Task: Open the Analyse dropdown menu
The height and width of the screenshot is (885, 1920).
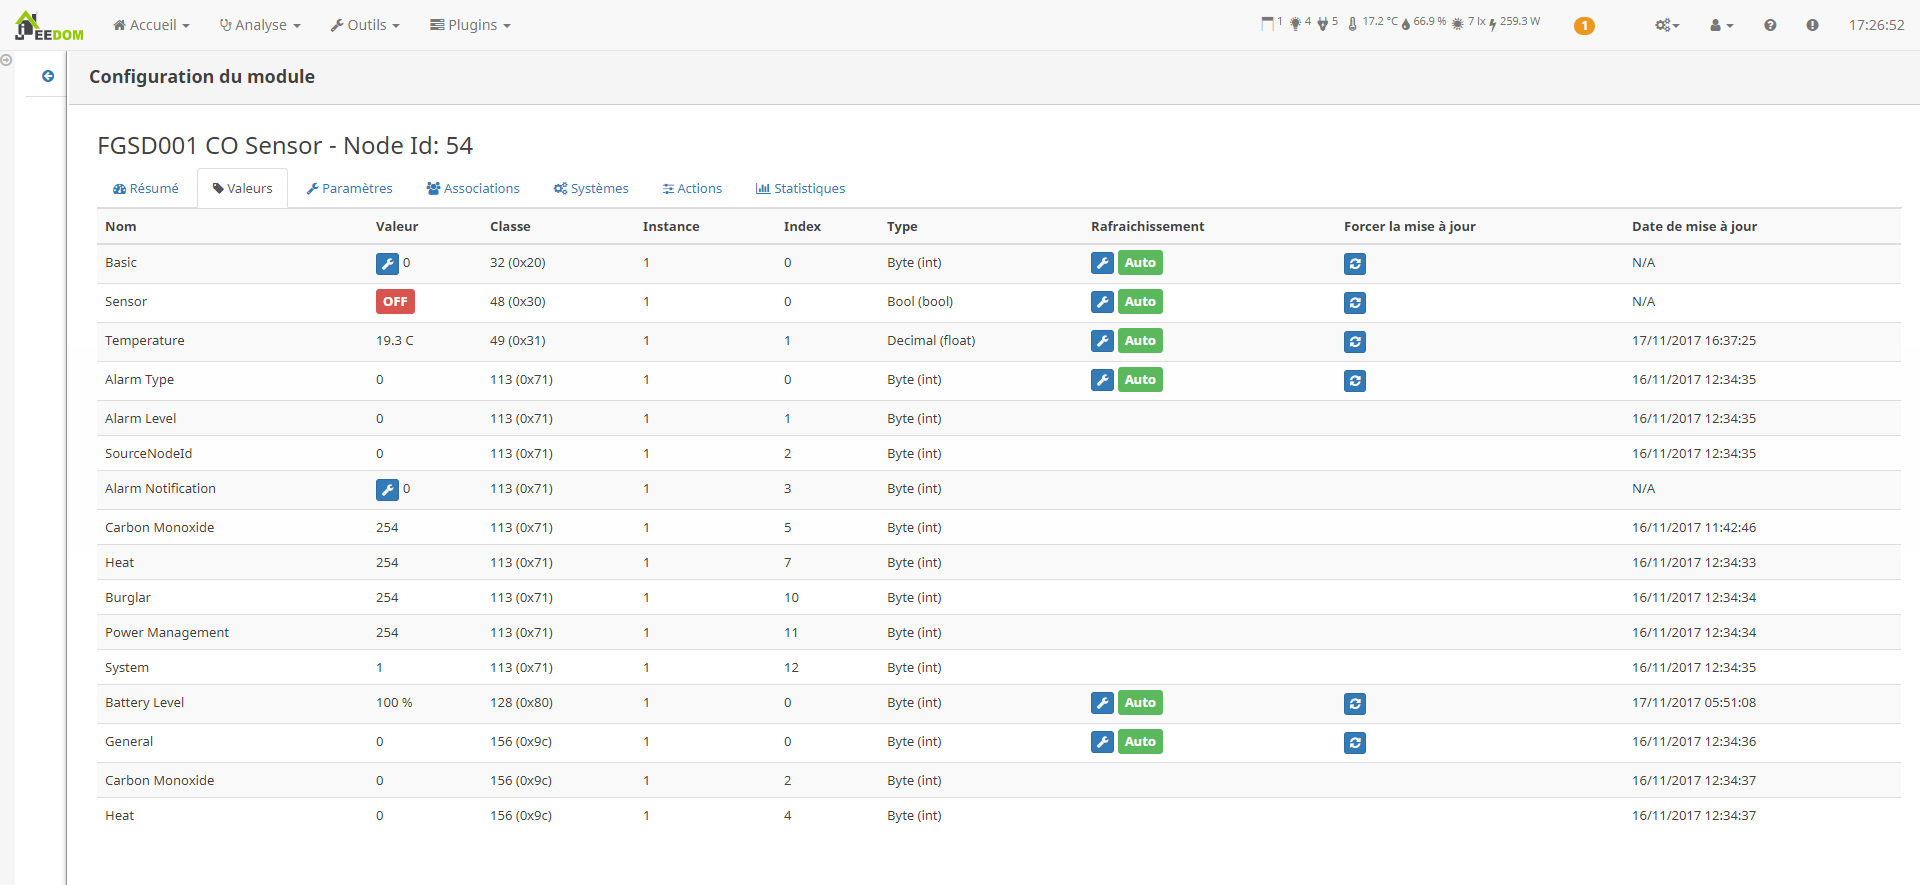Action: (x=260, y=25)
